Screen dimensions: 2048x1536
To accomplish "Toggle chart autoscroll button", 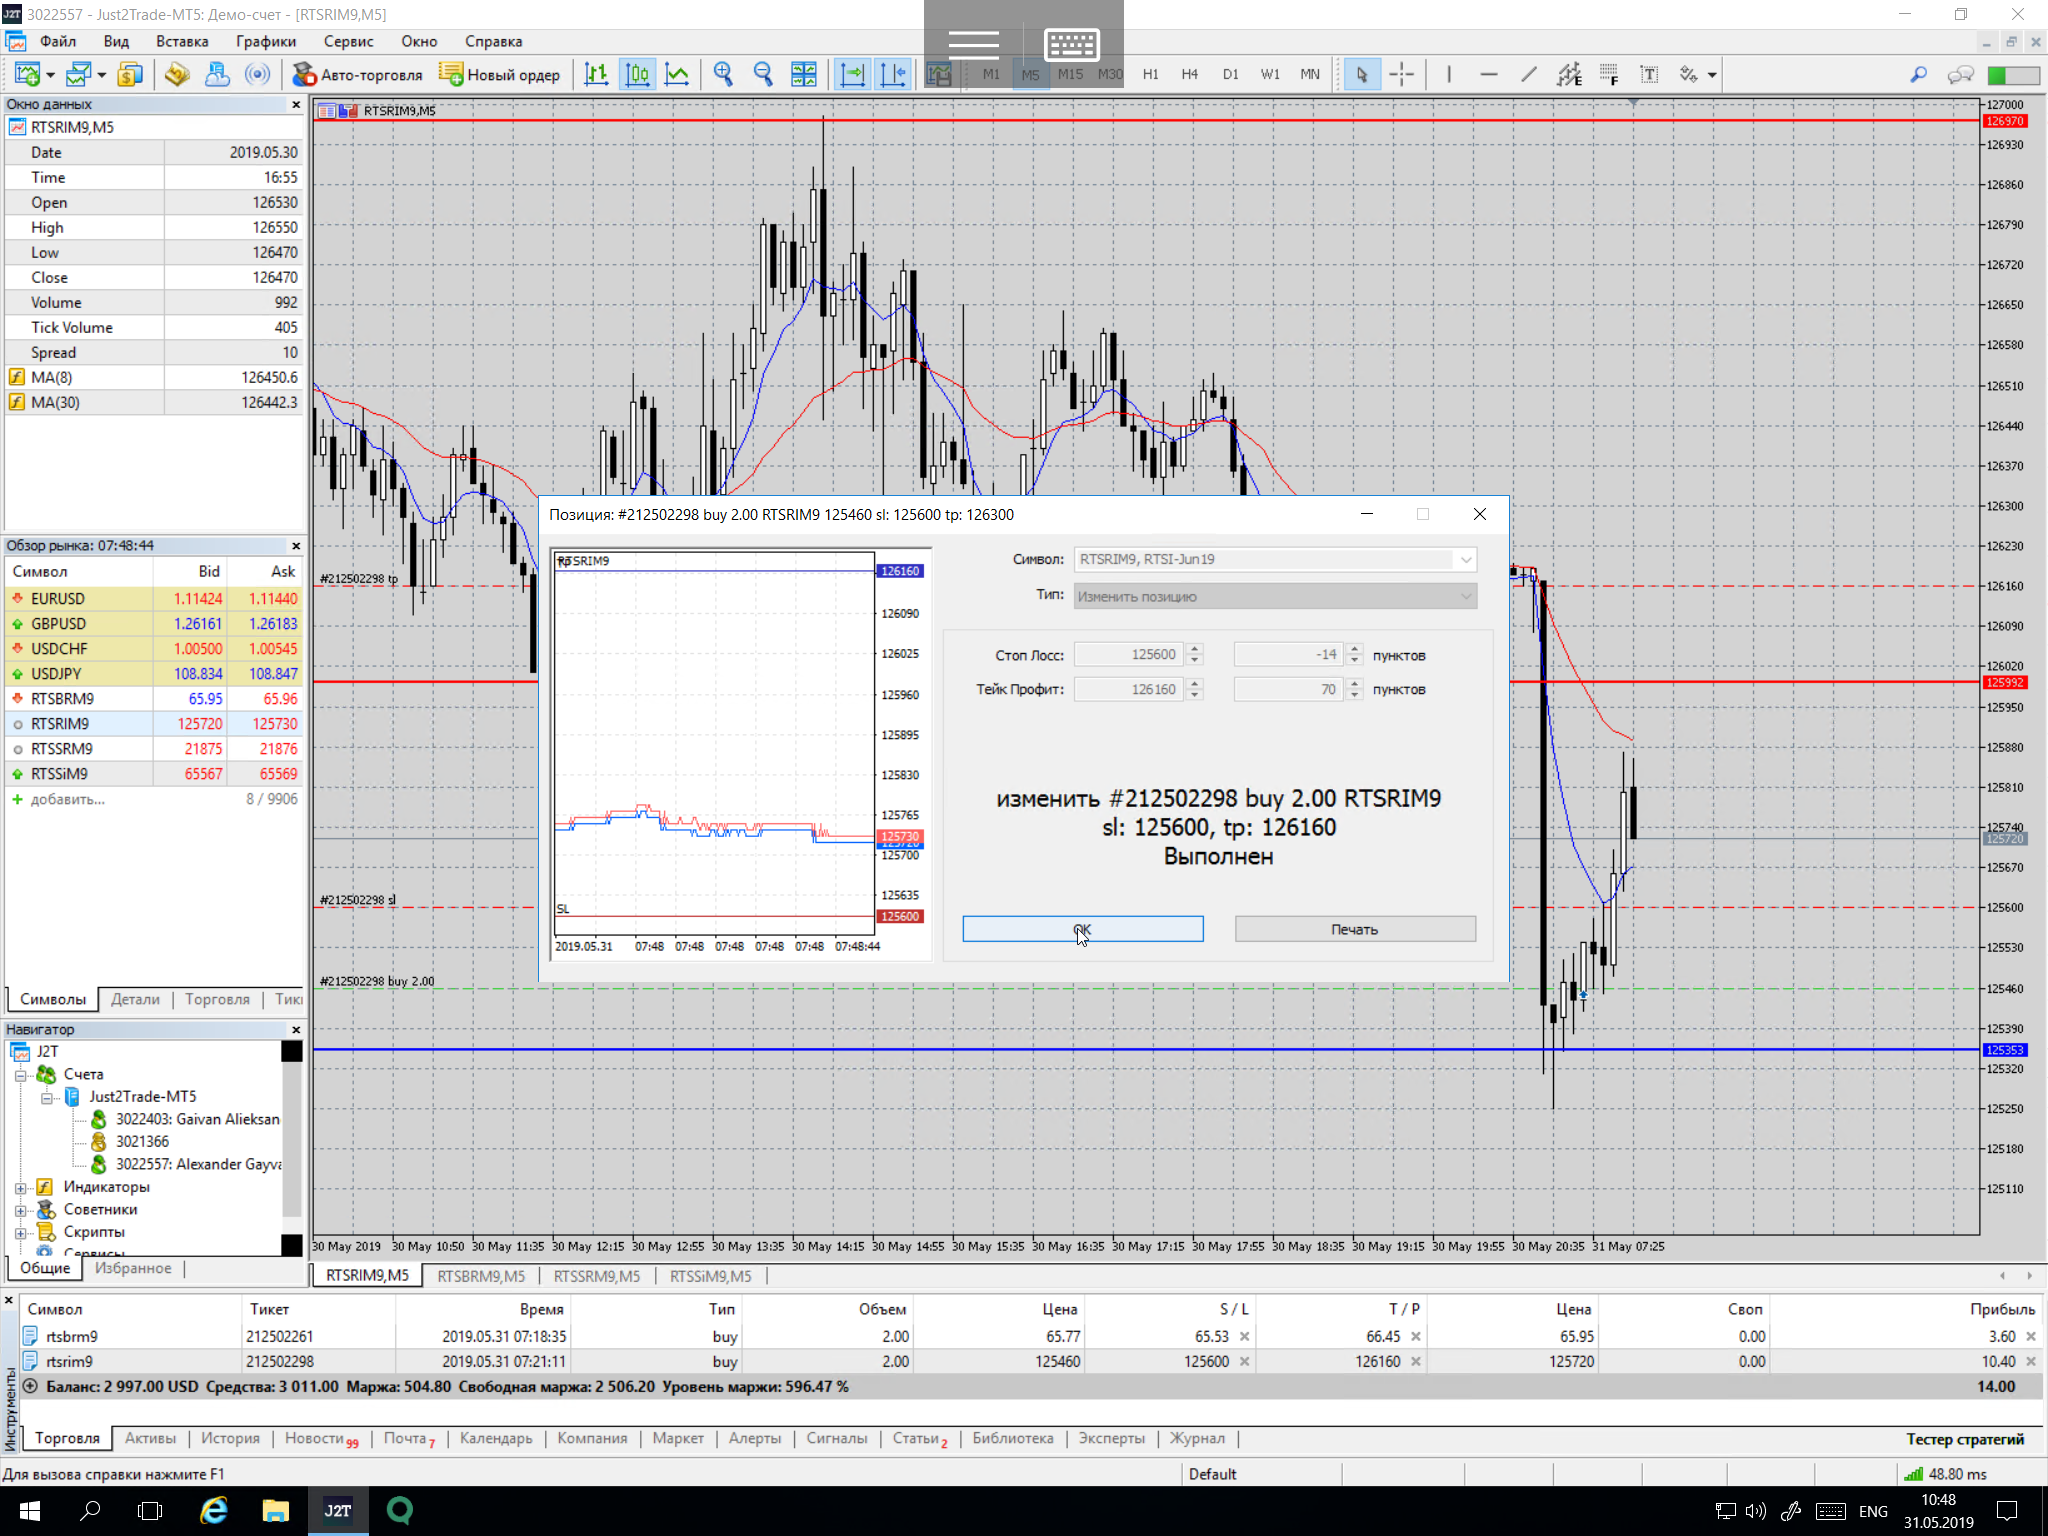I will (852, 74).
